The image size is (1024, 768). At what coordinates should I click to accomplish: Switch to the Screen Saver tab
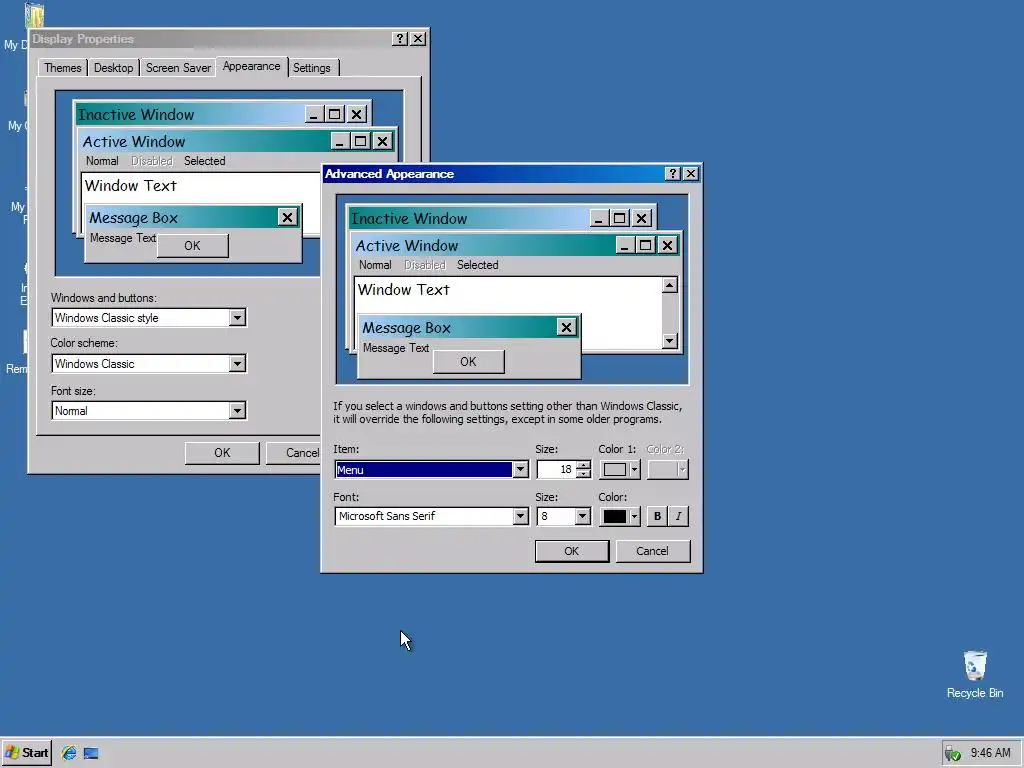(178, 68)
